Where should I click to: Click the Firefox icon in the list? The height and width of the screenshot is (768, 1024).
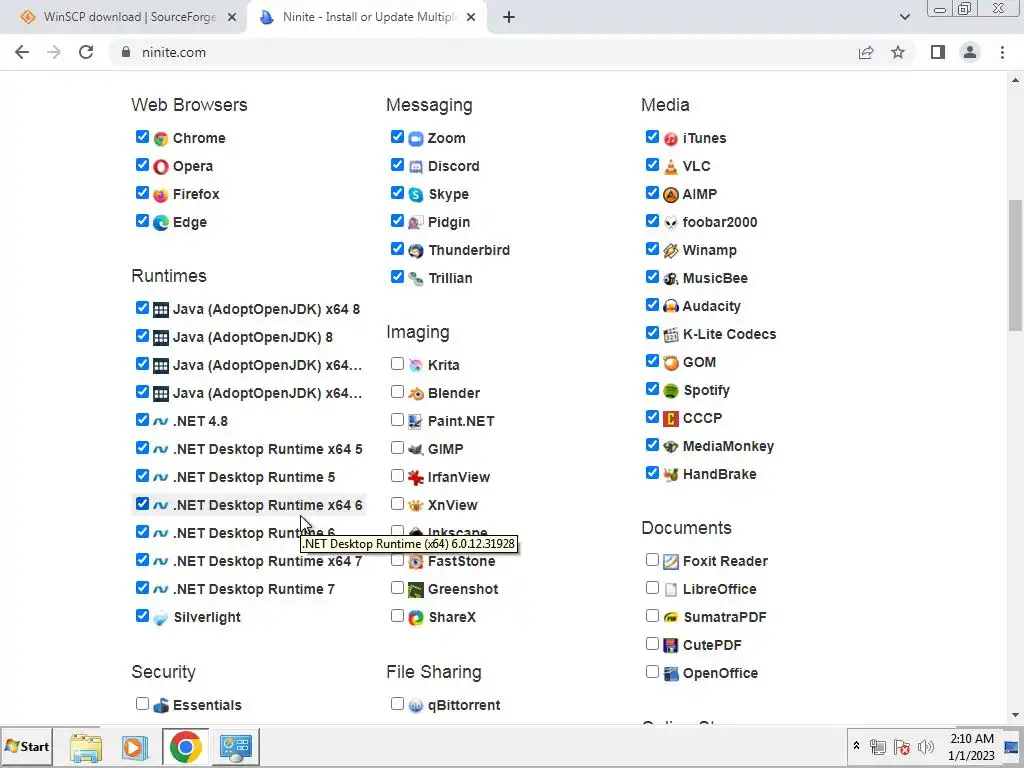tap(161, 195)
